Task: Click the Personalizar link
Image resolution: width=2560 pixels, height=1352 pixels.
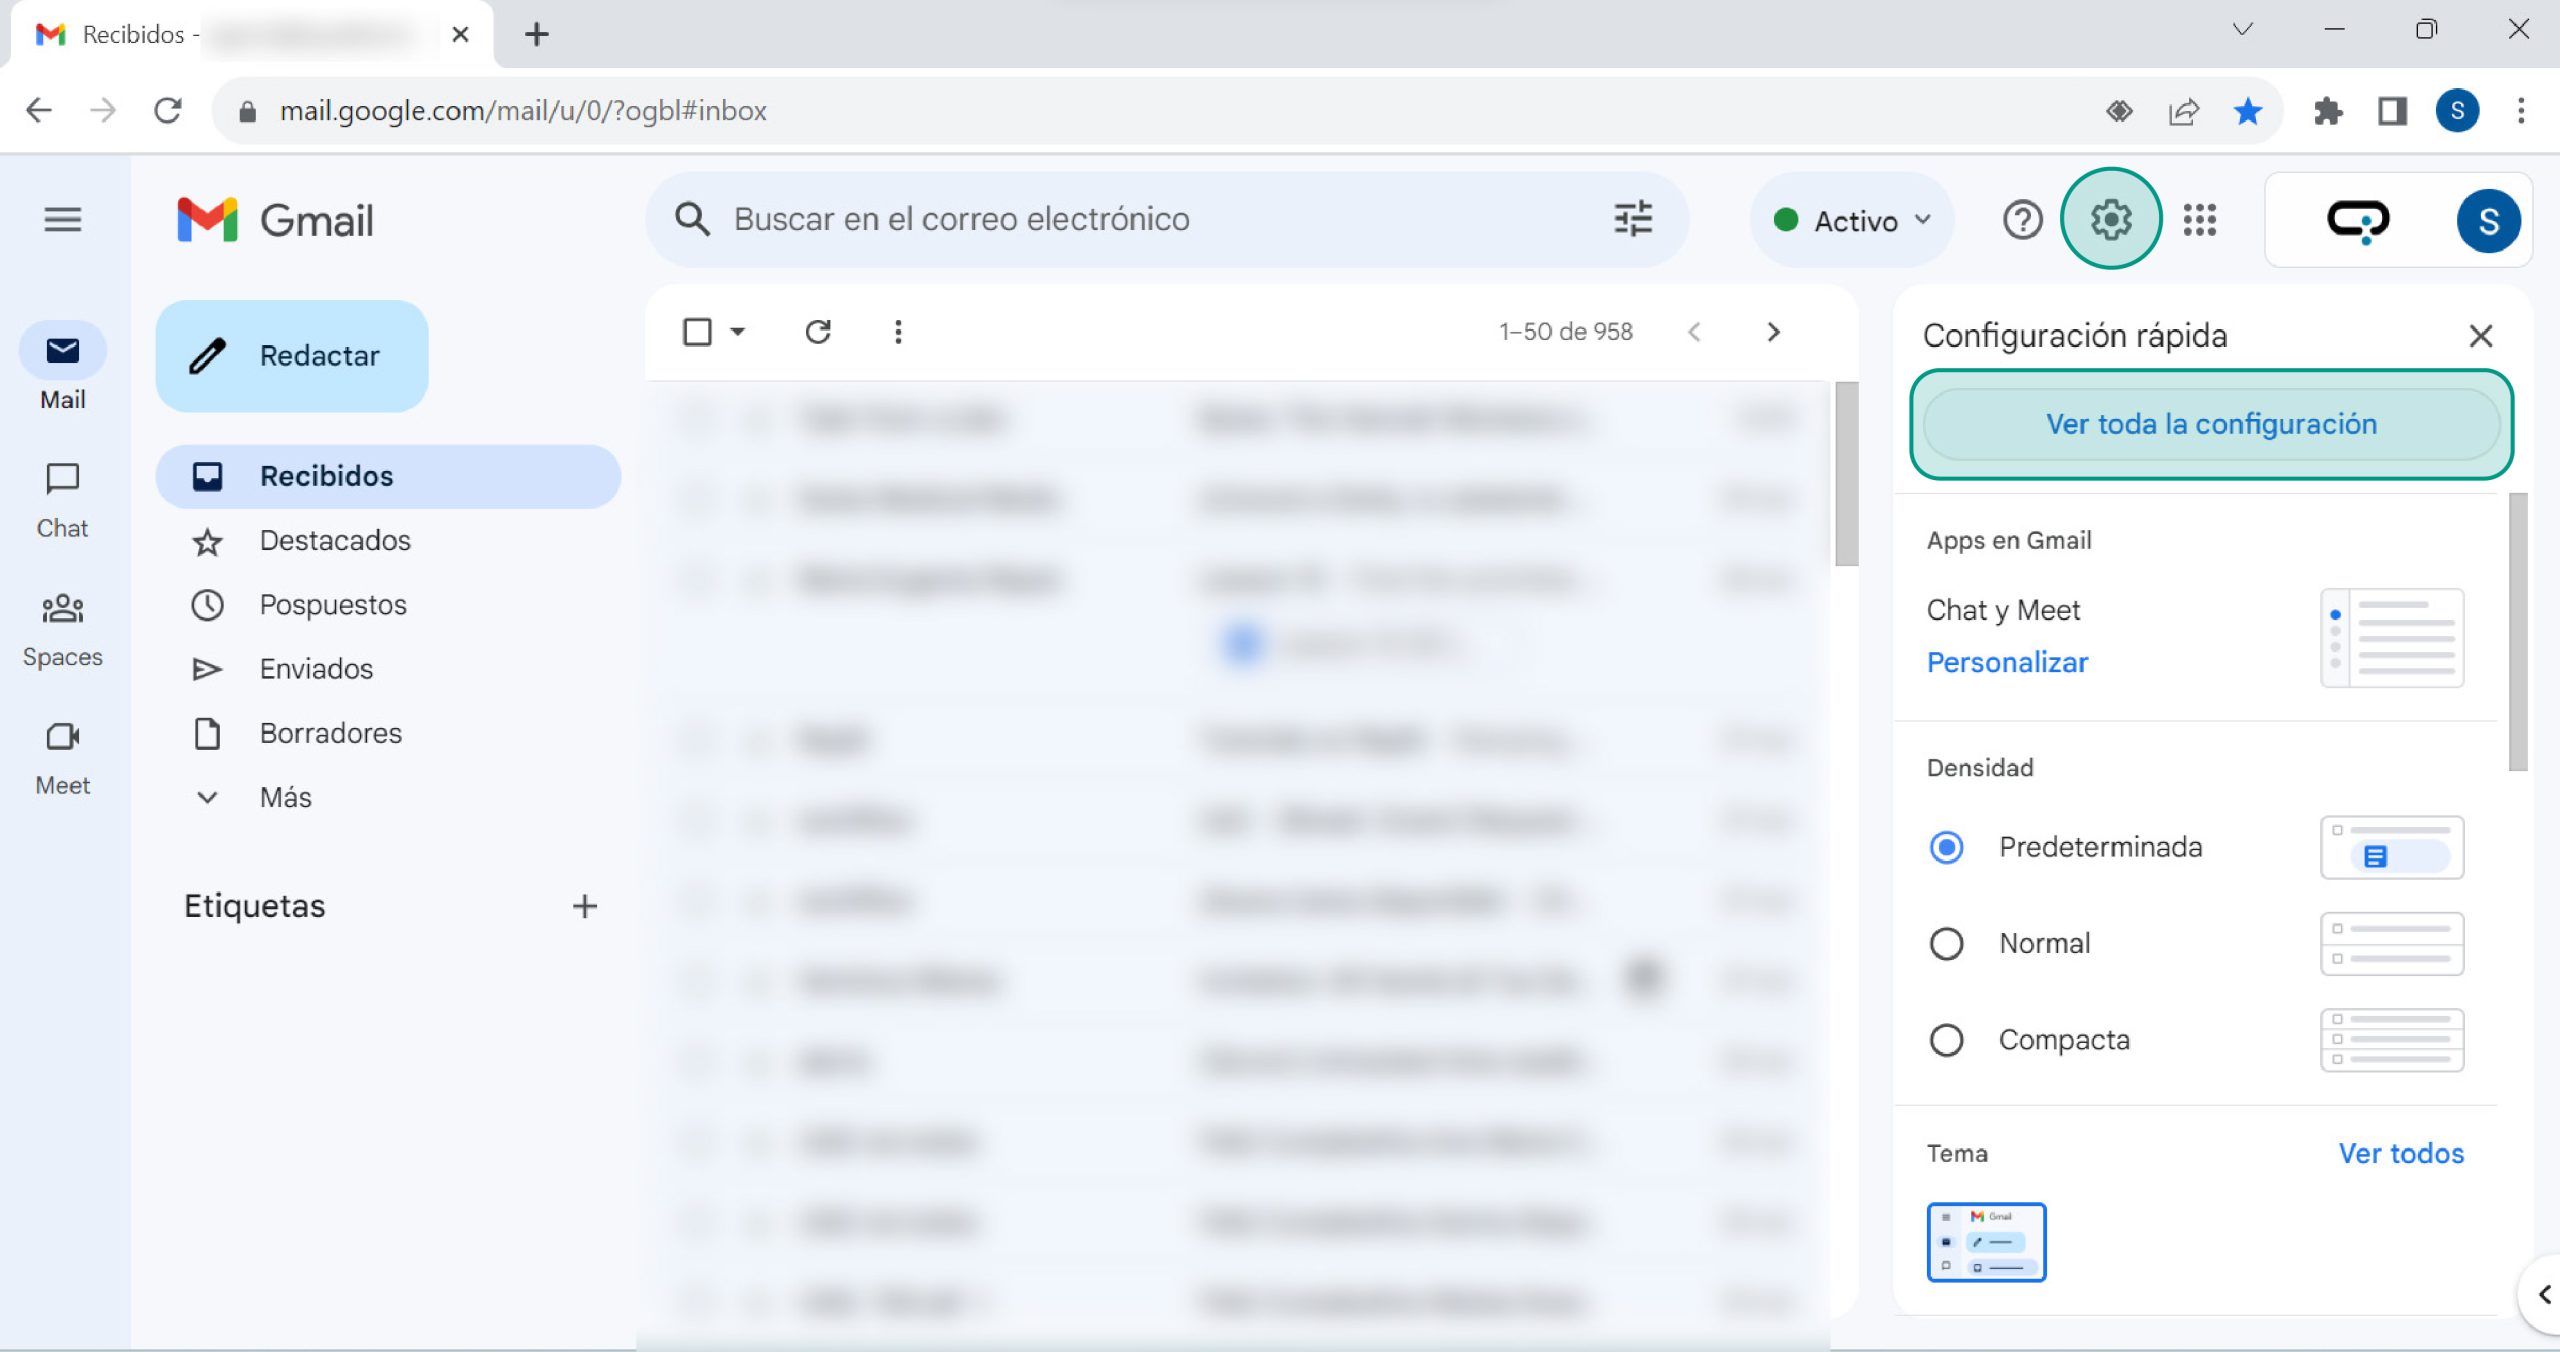Action: pos(2007,662)
